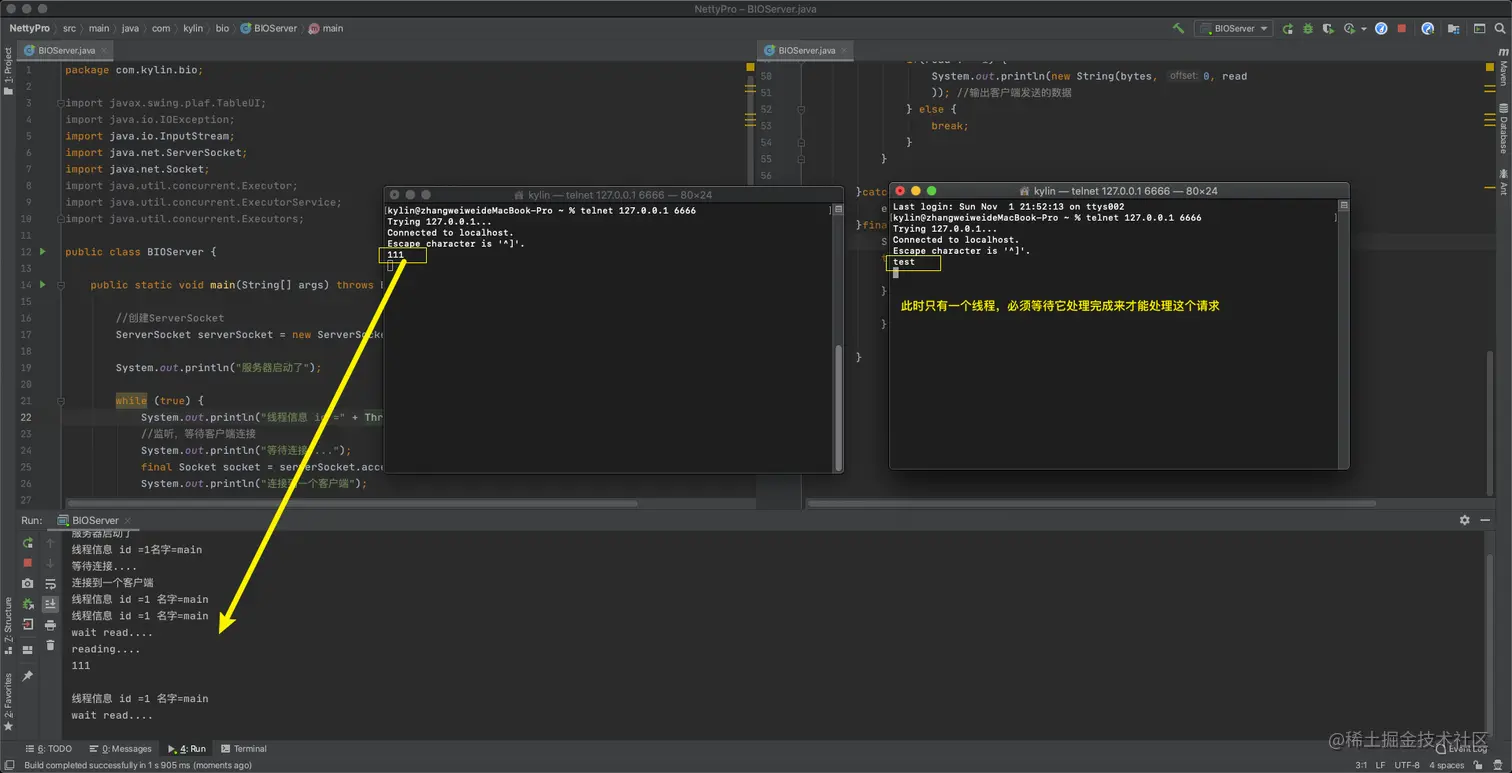Open the Ant tool window stripe
This screenshot has height=773, width=1512.
tap(1502, 182)
